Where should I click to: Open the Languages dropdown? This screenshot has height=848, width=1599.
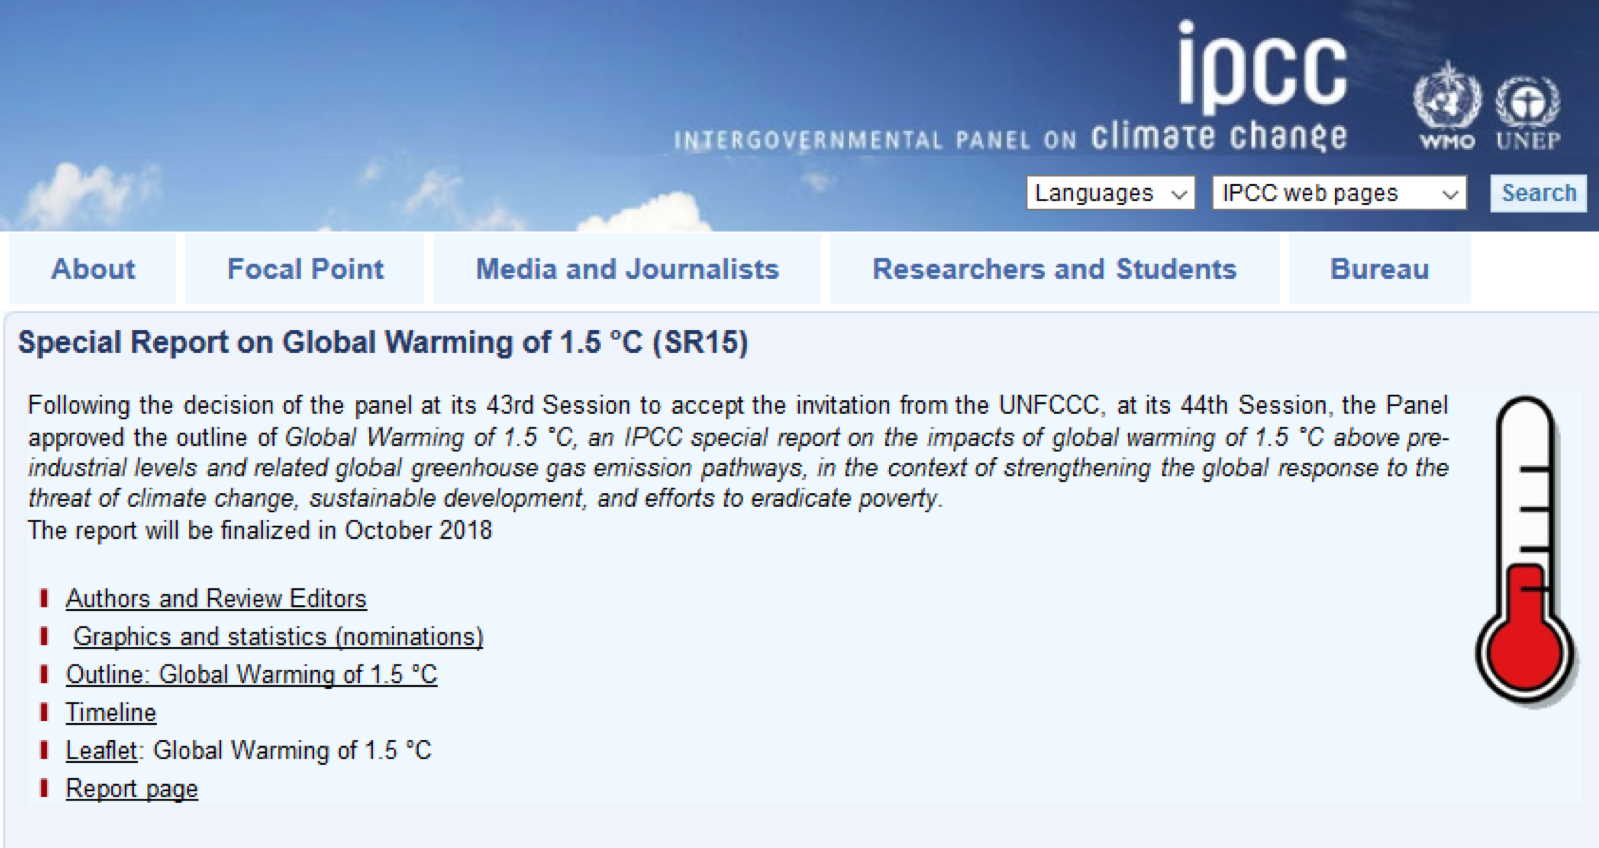(x=1110, y=193)
